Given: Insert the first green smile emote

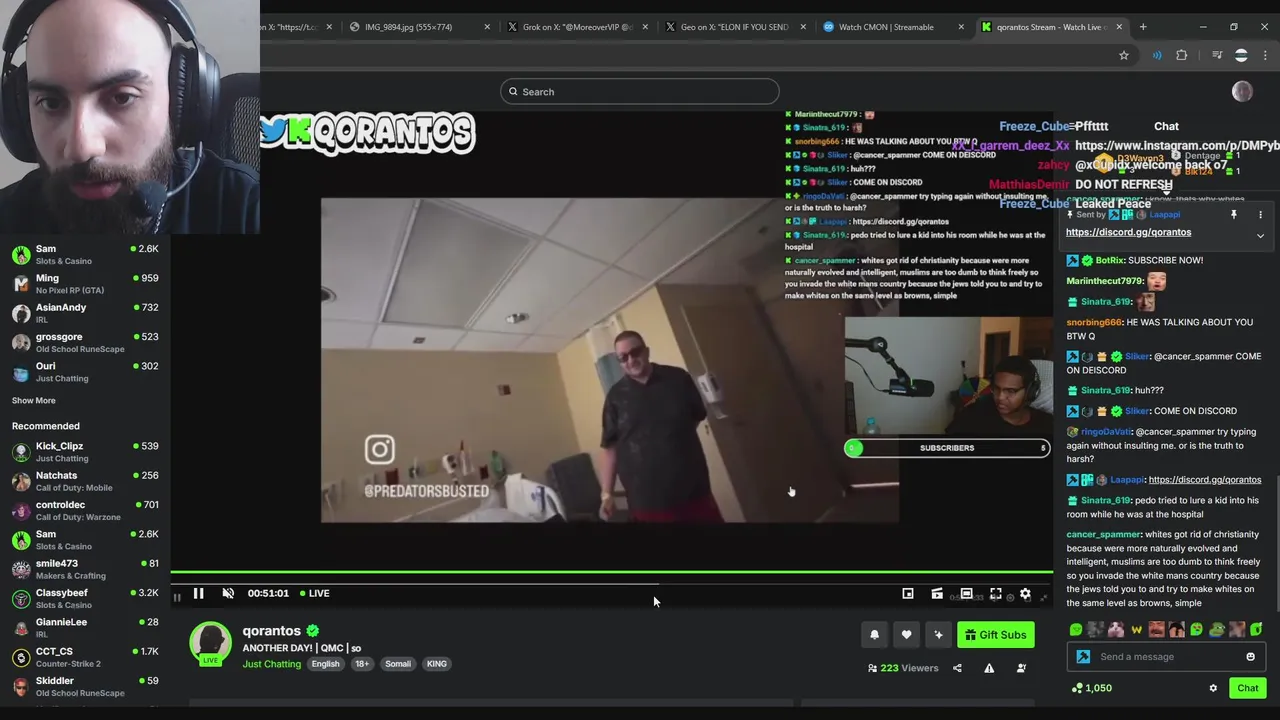Looking at the screenshot, I should (1076, 630).
